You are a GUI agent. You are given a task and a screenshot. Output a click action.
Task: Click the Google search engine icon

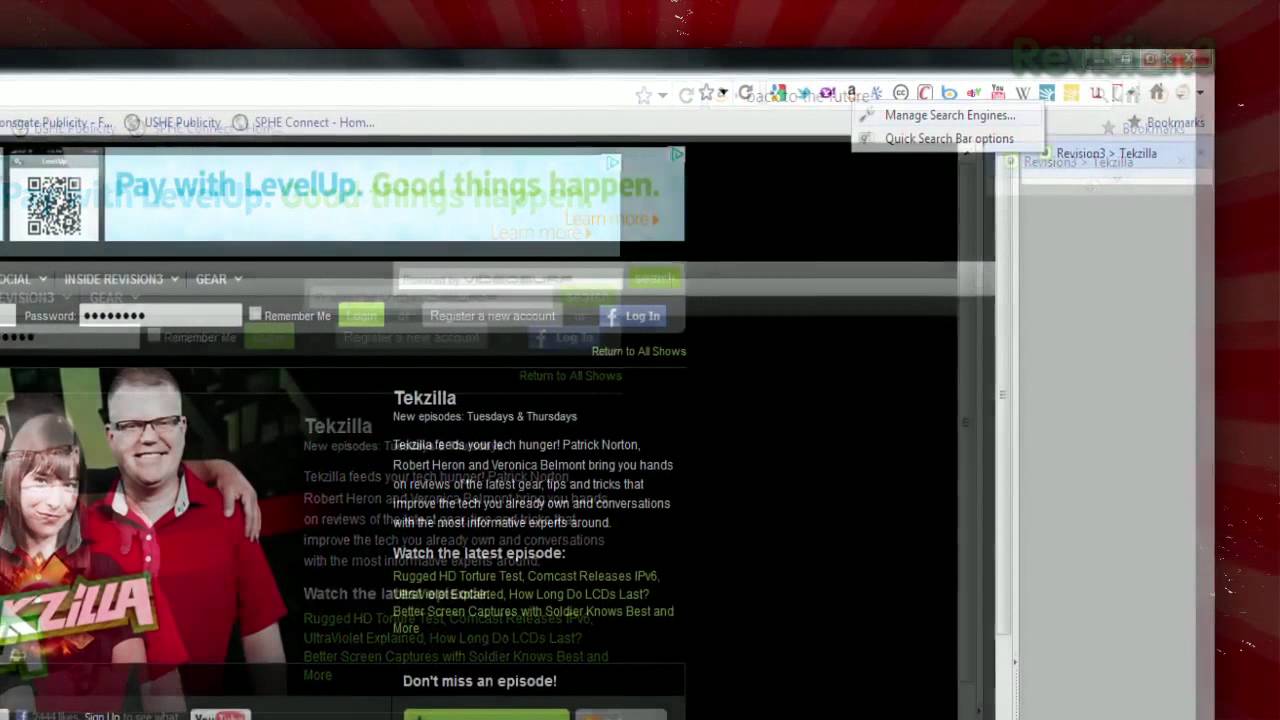pyautogui.click(x=778, y=92)
